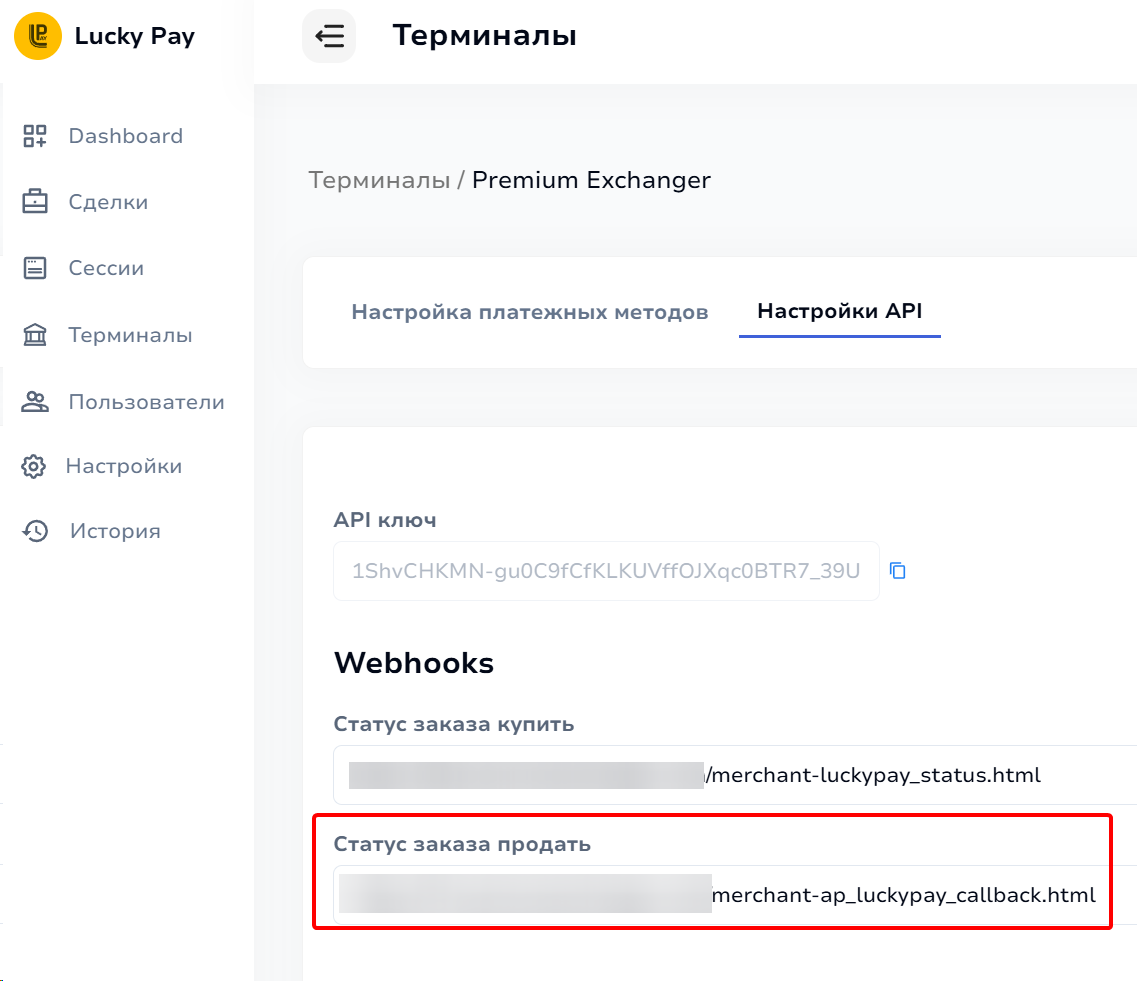Switch to Настройка платежных методов tab
This screenshot has height=981, width=1137.
click(x=530, y=312)
